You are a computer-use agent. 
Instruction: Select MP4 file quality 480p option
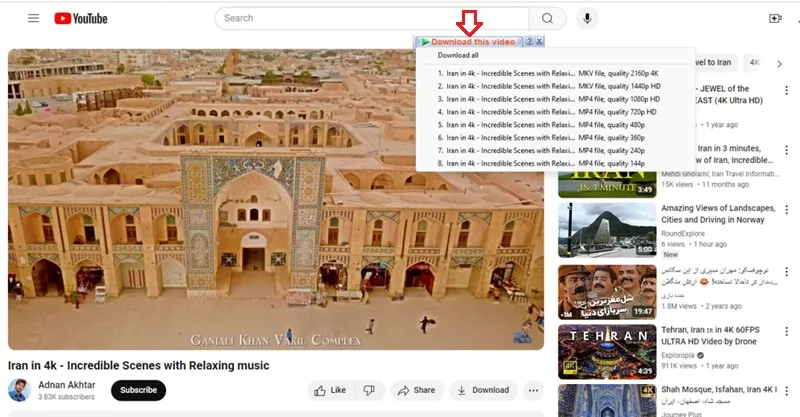541,125
